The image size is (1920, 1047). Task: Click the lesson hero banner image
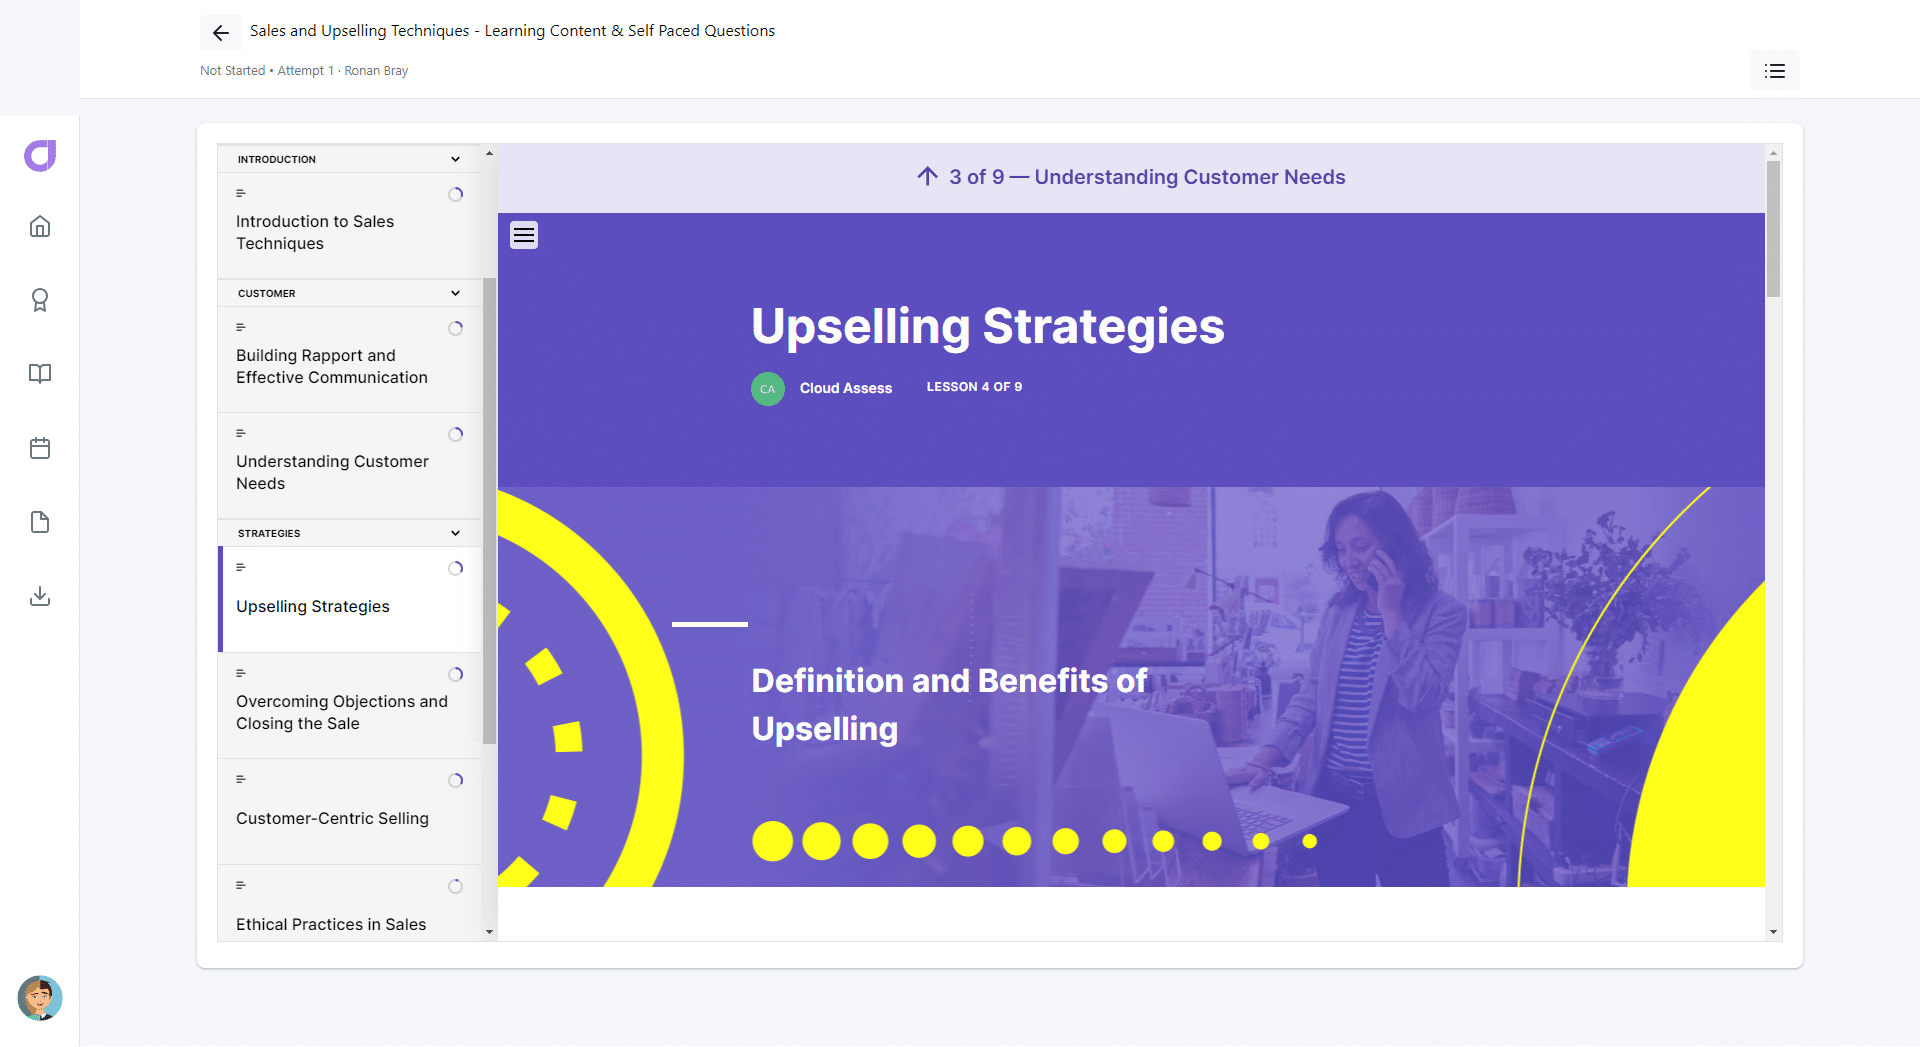(1131, 687)
